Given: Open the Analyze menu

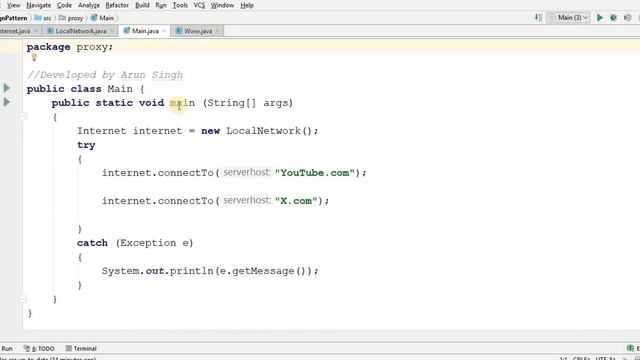Looking at the screenshot, I should click(x=89, y=5).
